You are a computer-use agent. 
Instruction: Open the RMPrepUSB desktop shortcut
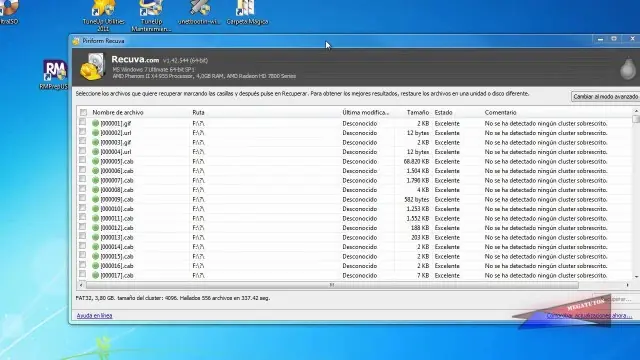(54, 75)
